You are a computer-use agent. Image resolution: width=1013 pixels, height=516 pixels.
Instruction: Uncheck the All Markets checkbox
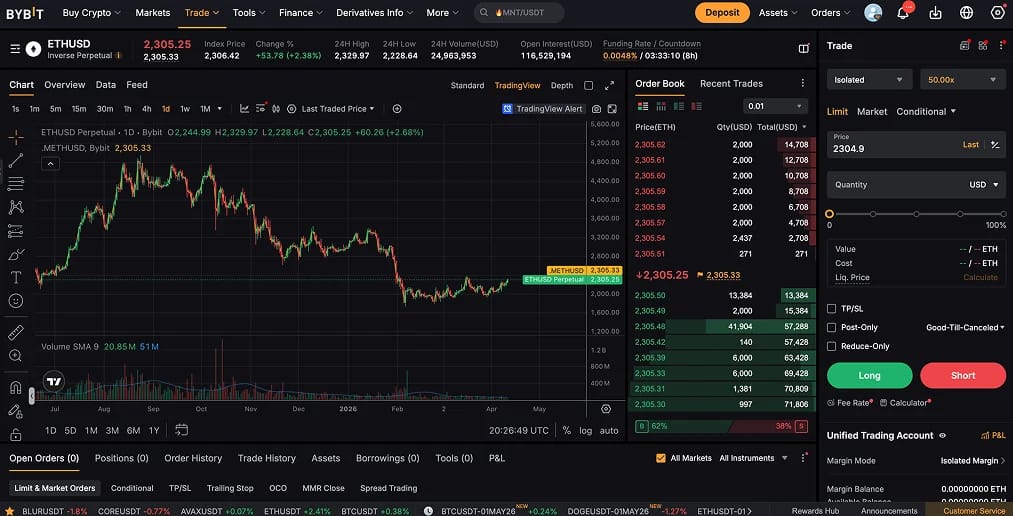point(660,458)
